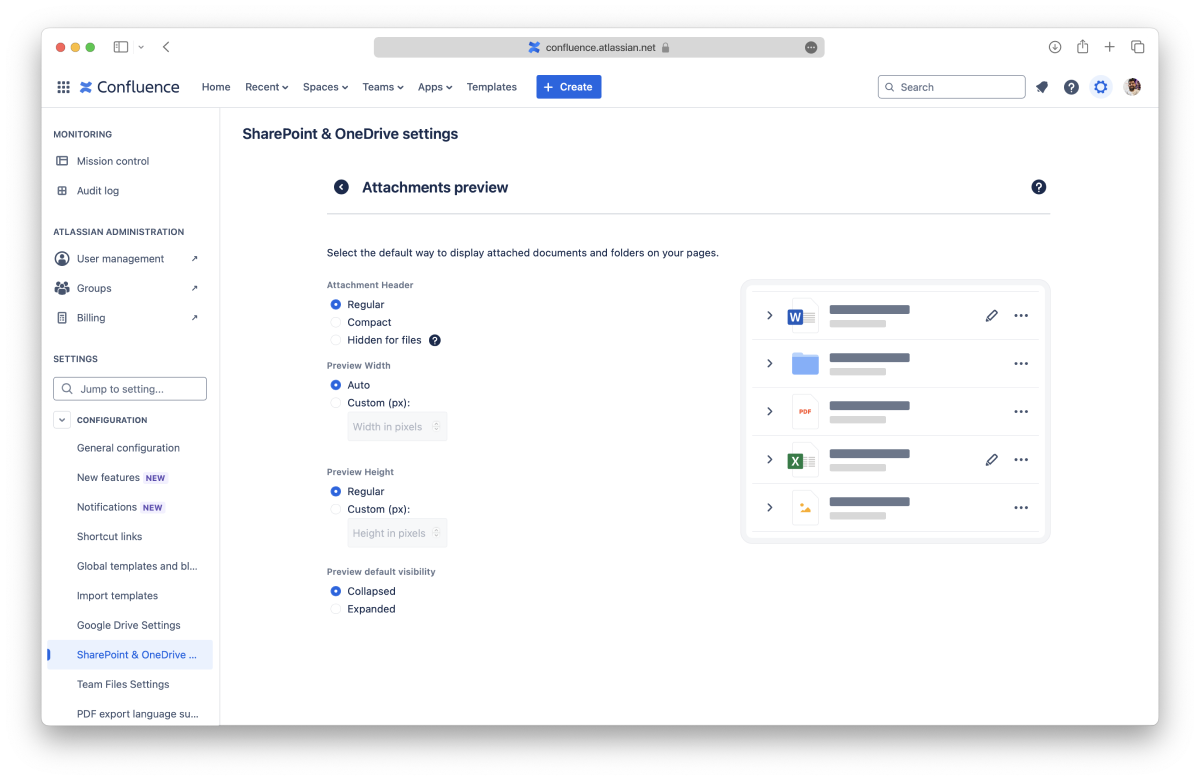The width and height of the screenshot is (1200, 781).
Task: Open the Spaces dropdown menu
Action: 325,87
